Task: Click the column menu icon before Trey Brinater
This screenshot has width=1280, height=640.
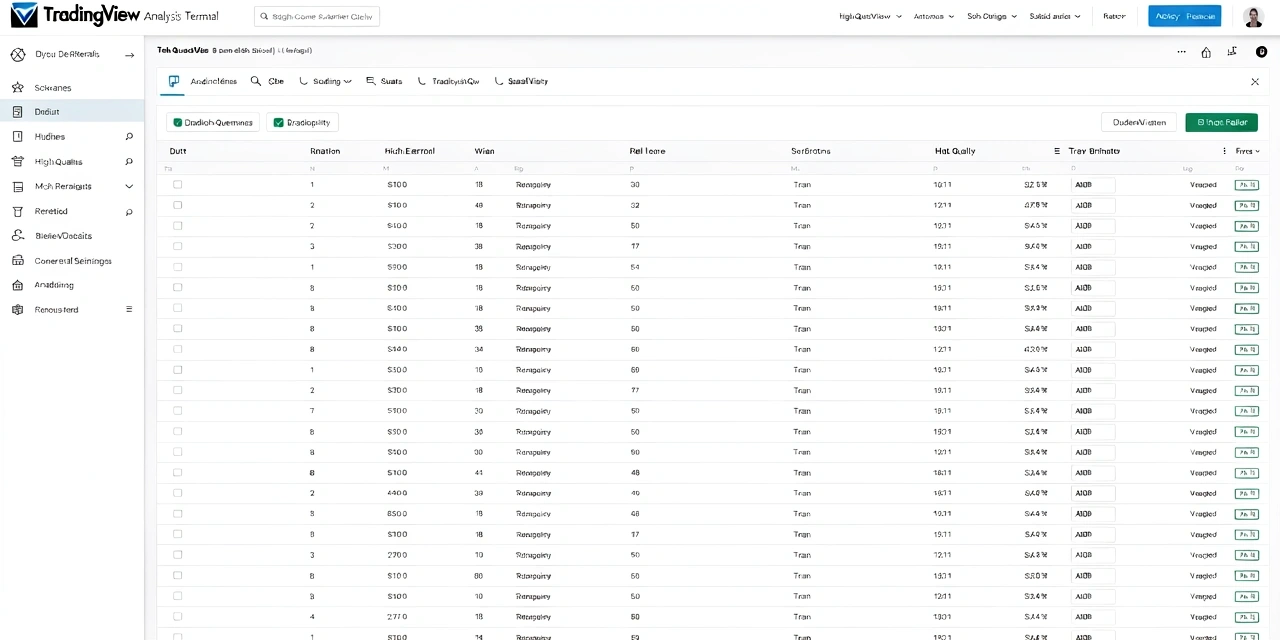Action: coord(1057,151)
